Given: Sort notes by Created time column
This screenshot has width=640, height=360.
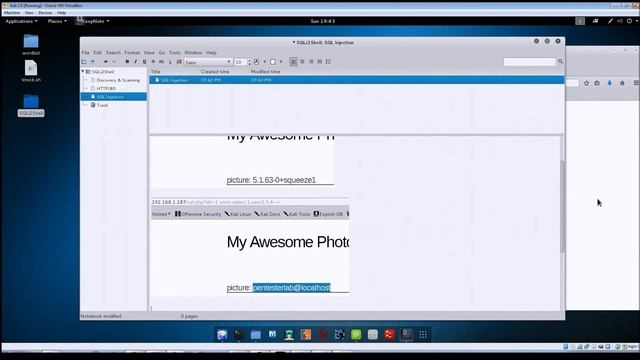Looking at the screenshot, I should (215, 71).
